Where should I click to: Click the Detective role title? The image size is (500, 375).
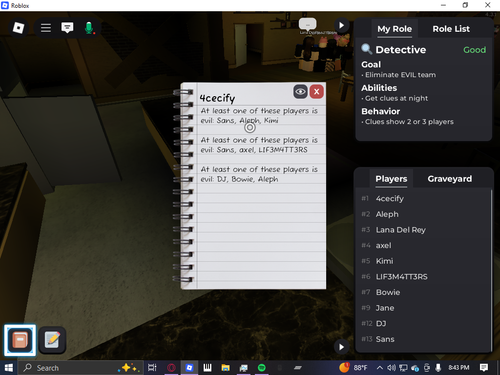click(x=401, y=50)
